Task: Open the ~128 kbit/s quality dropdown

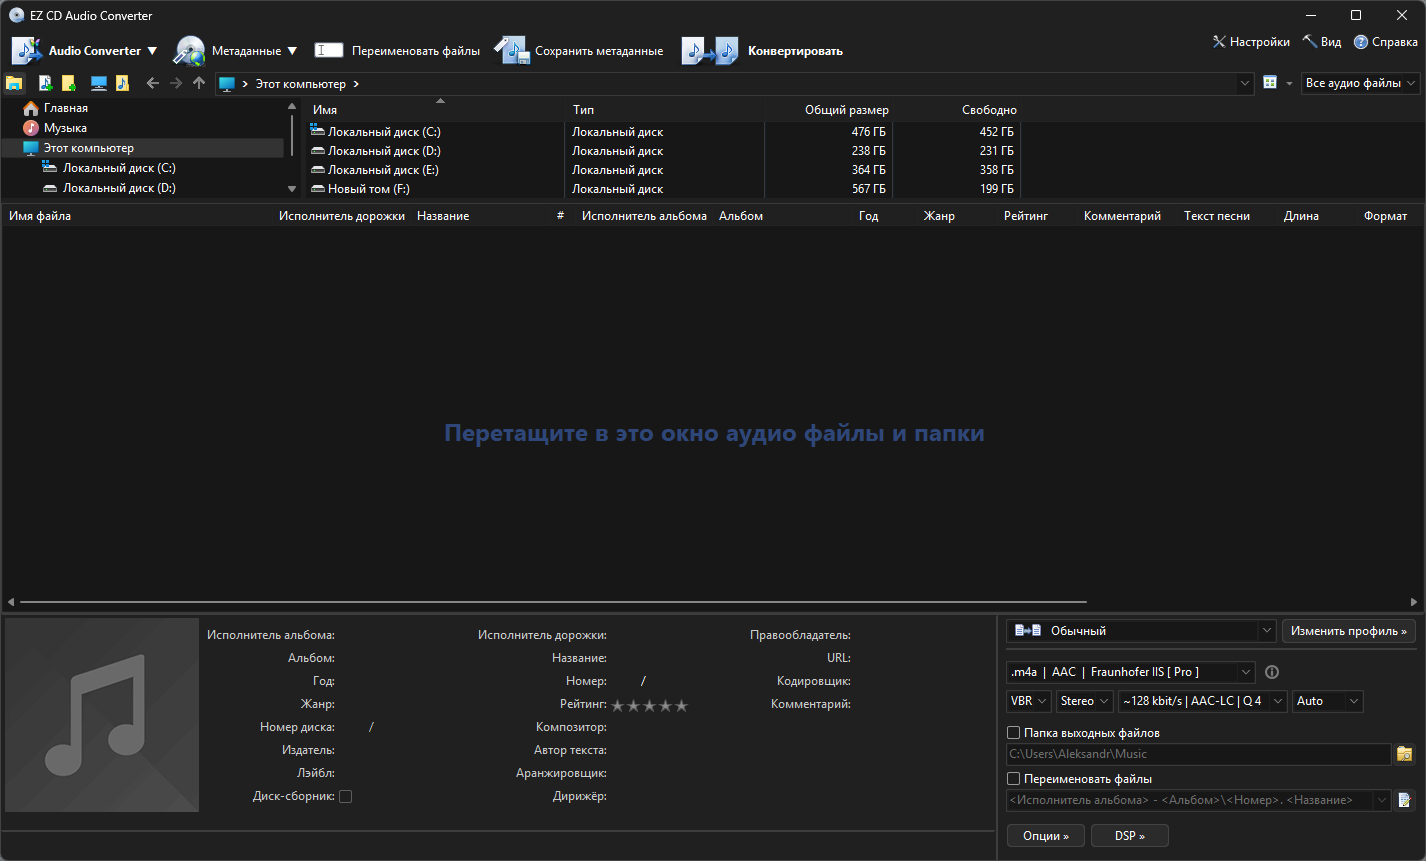Action: tap(1203, 701)
